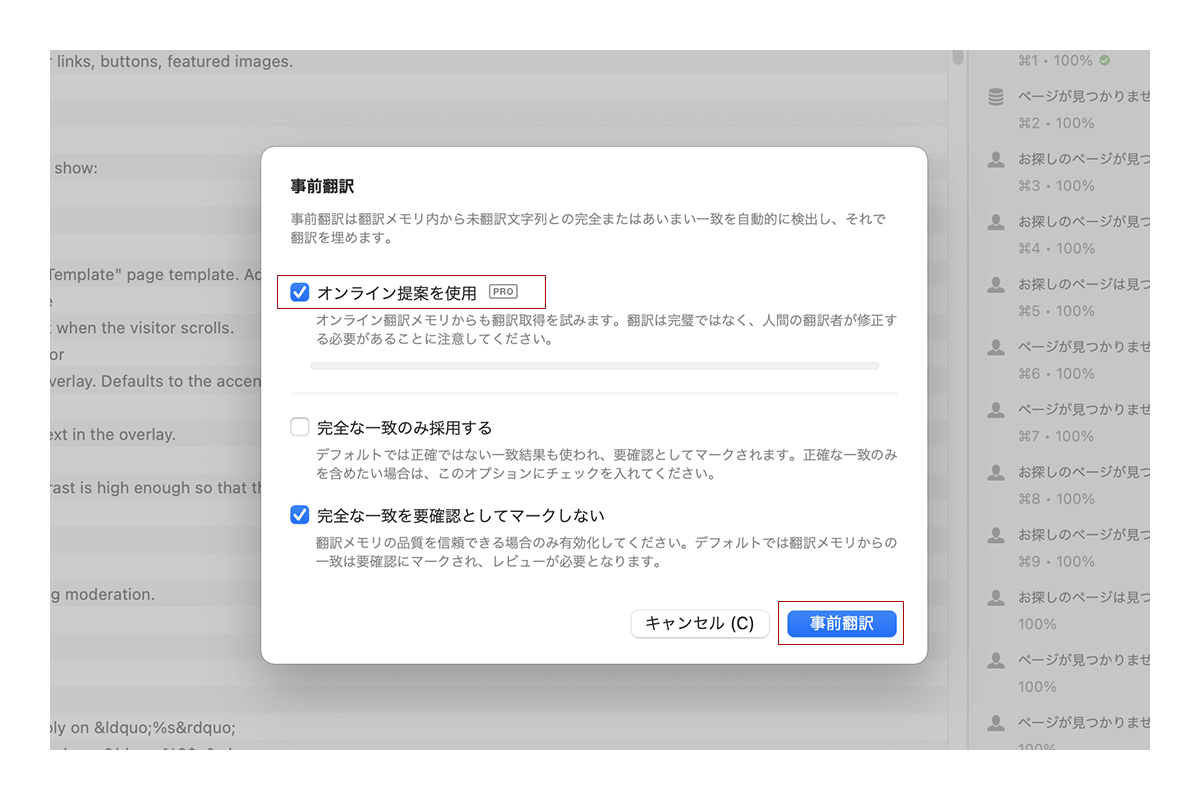Image resolution: width=1200 pixels, height=800 pixels.
Task: Select suggestion text above ⌘9 • 100%
Action: point(1084,535)
